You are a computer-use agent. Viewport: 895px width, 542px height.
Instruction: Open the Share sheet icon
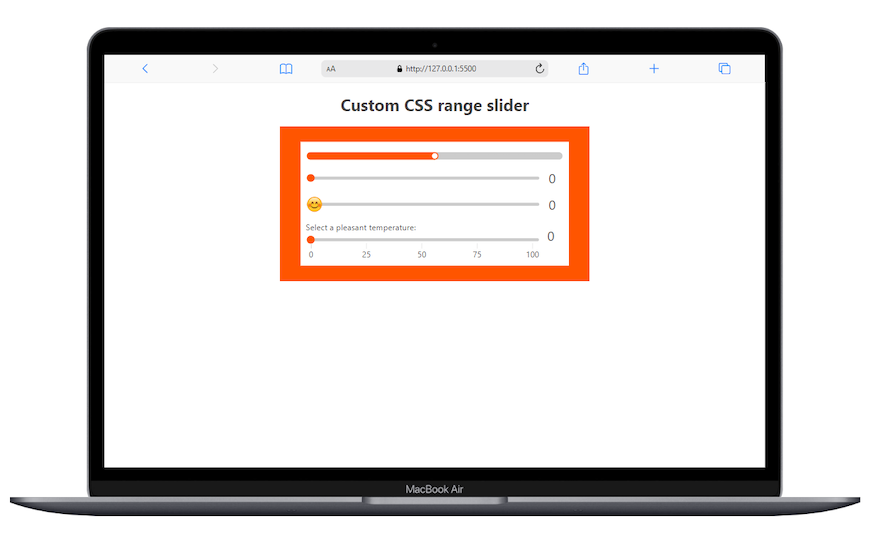click(584, 69)
